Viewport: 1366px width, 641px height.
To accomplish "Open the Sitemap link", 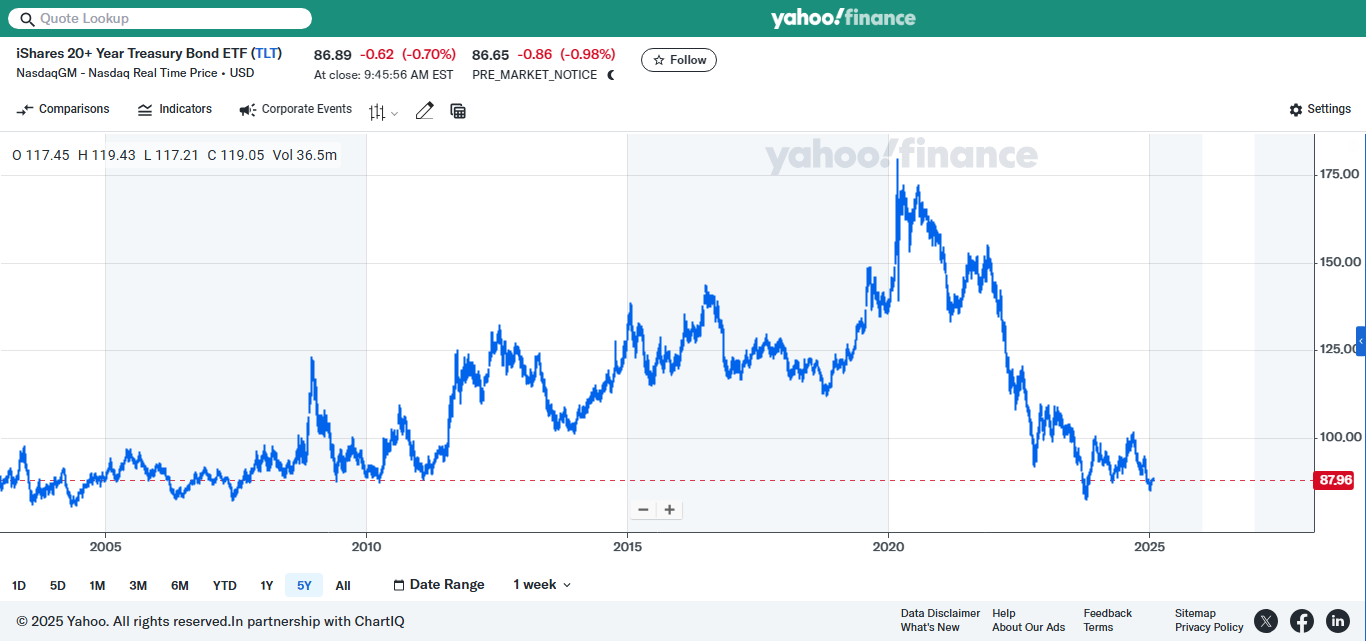I will click(x=1195, y=614).
